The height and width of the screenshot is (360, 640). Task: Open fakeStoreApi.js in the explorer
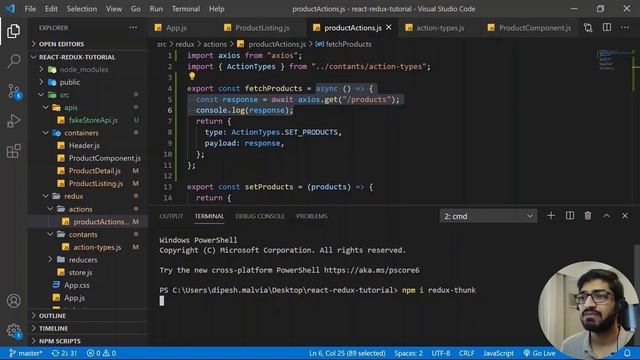point(88,120)
